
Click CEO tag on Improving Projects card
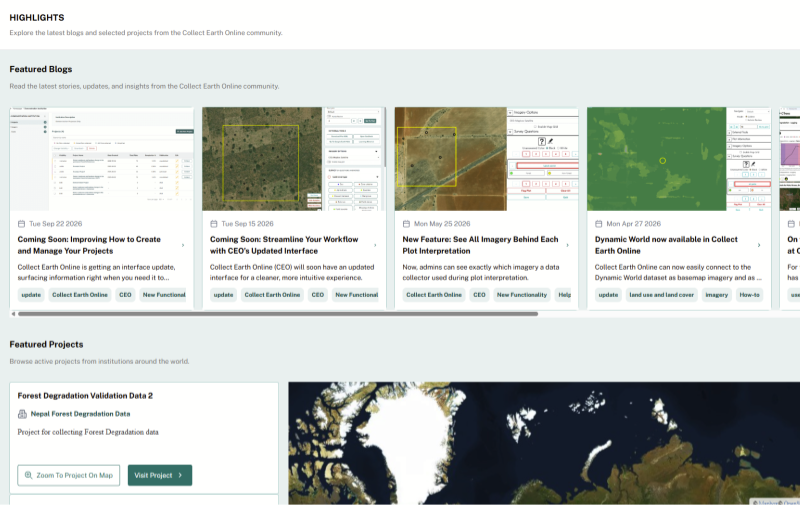(x=126, y=295)
